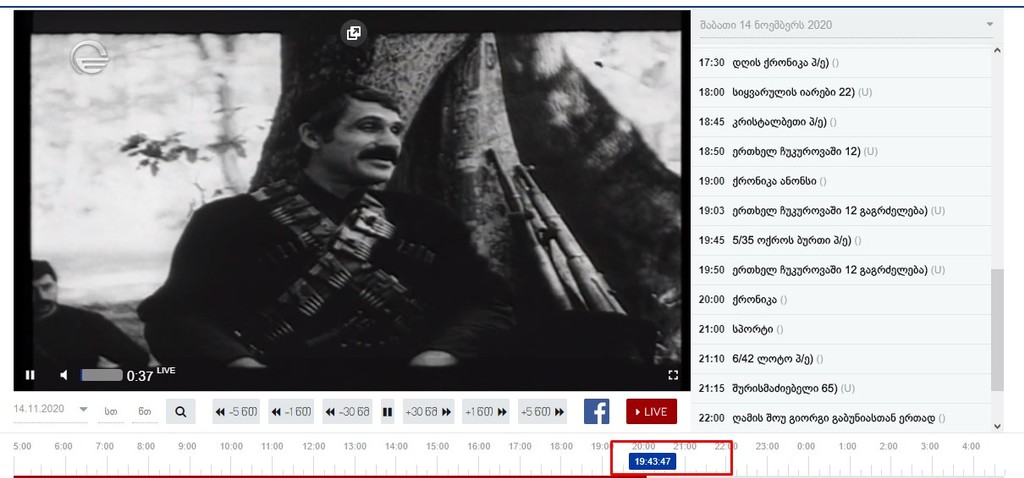The width and height of the screenshot is (1024, 478).
Task: Select the 17:30 დღის ქრონიკა program
Action: [x=841, y=63]
